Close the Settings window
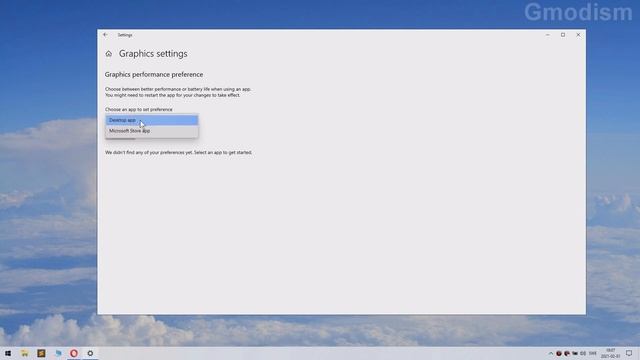Screen dimensions: 640x360 (x=578, y=35)
